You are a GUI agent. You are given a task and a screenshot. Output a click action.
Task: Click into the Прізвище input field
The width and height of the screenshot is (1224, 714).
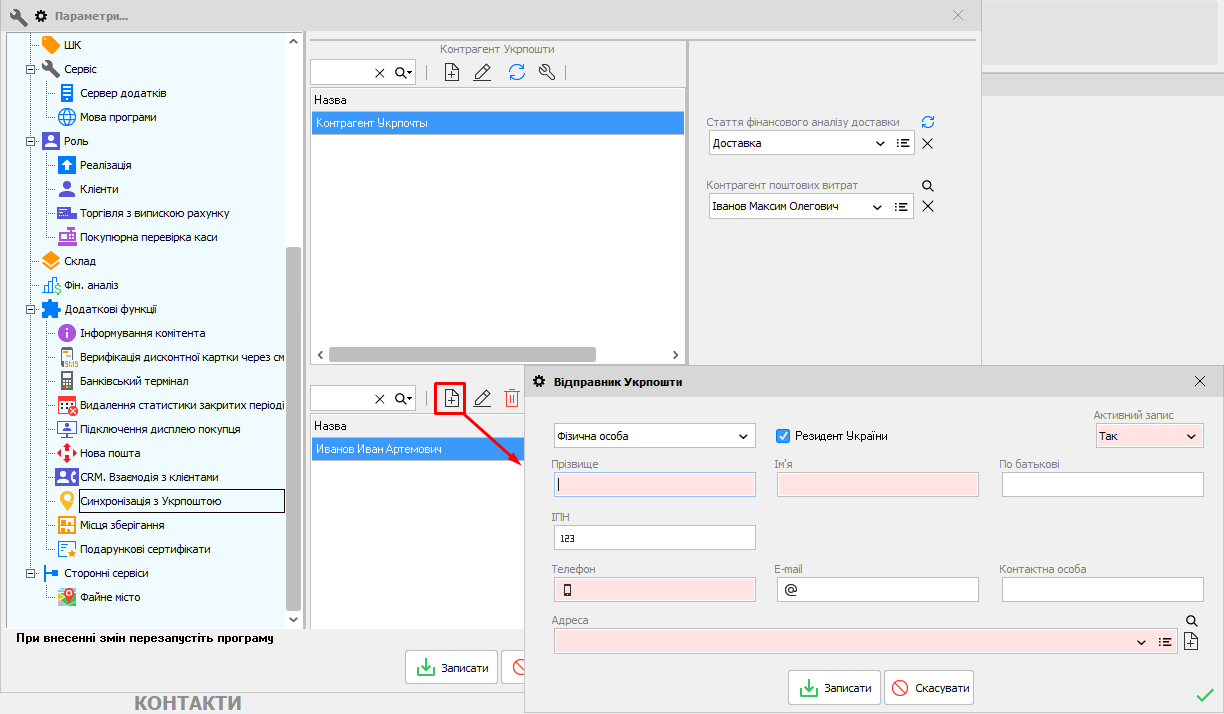tap(655, 484)
